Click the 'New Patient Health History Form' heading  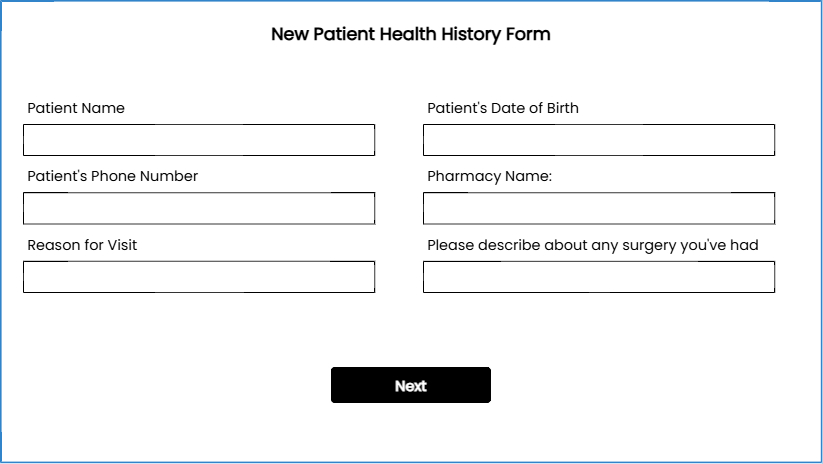click(x=411, y=34)
